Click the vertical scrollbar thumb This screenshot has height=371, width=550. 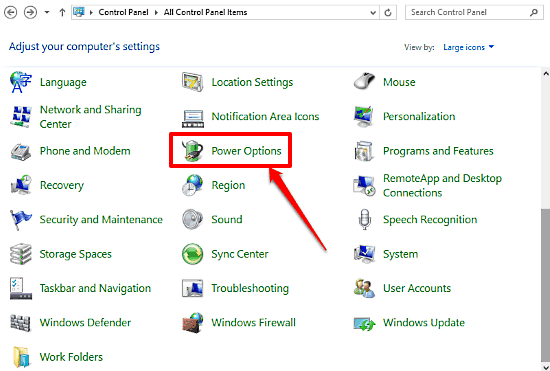546,284
